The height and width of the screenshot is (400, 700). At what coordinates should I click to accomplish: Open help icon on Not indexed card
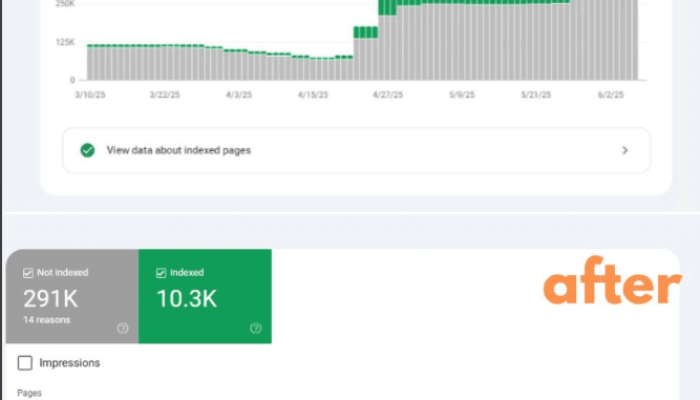(123, 329)
